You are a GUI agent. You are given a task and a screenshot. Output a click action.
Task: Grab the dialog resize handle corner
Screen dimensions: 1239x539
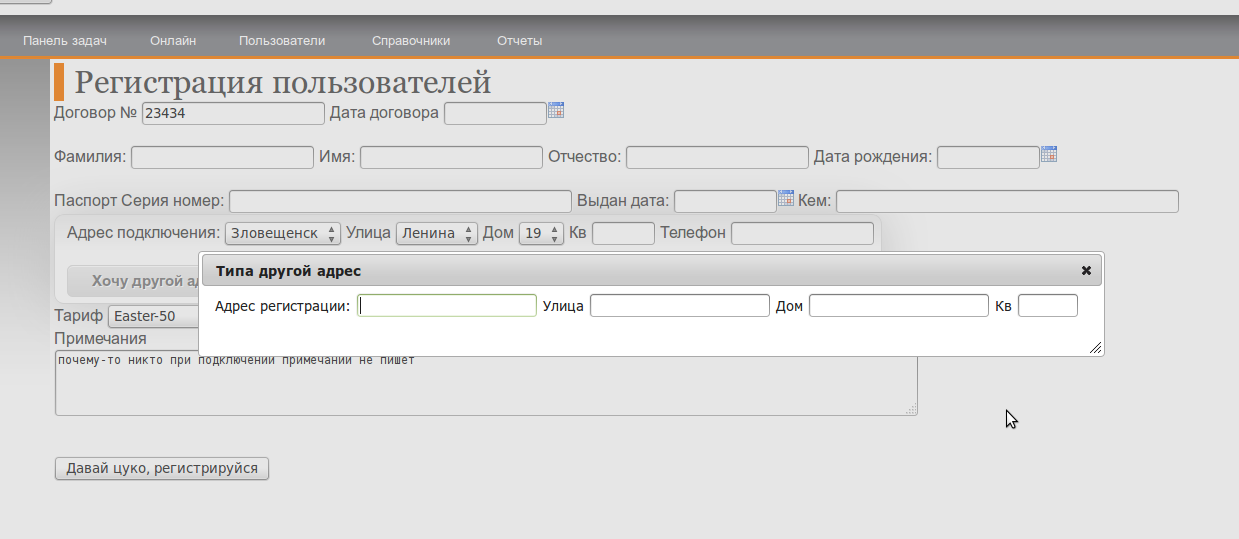coord(1096,347)
